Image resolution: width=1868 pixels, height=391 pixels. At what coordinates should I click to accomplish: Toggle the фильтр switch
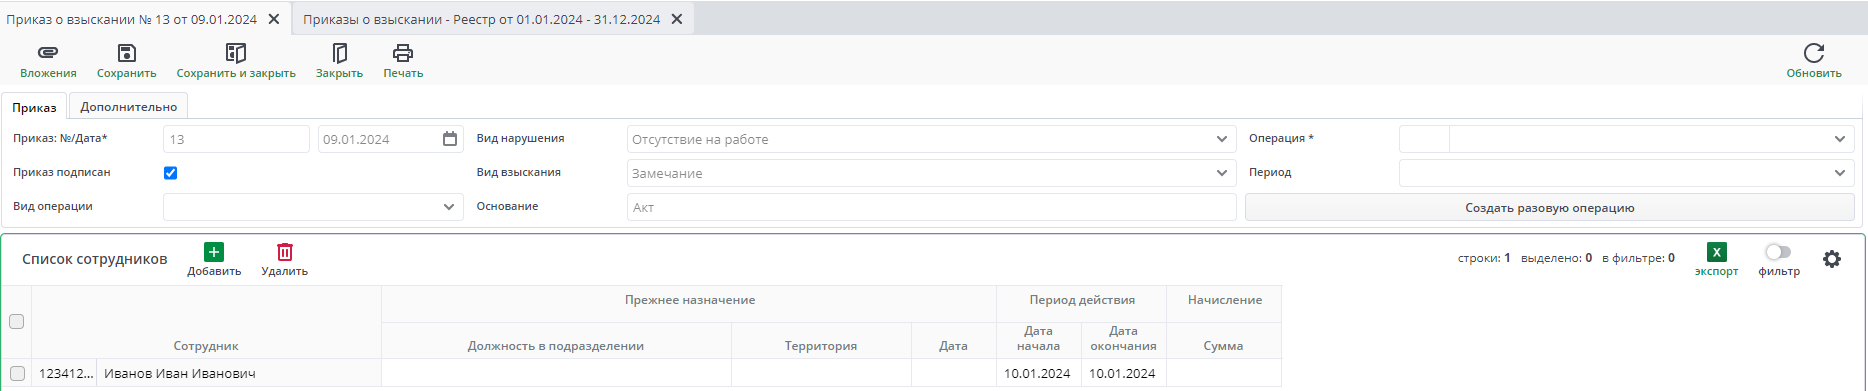[x=1778, y=252]
